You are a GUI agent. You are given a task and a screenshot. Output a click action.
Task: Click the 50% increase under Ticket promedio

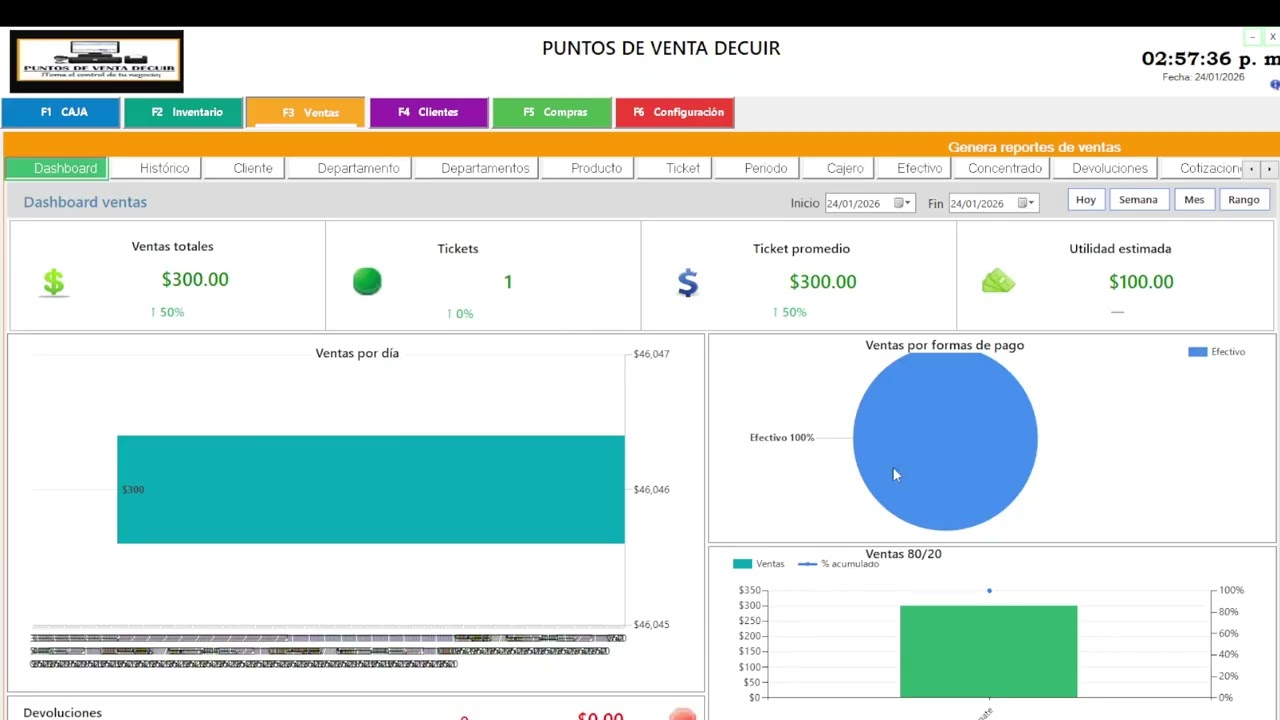point(789,312)
